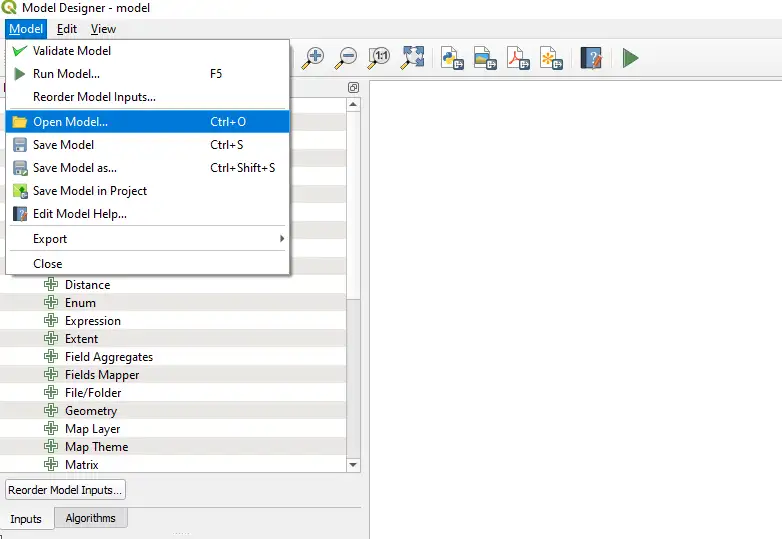Click the Zoom Full icon
The width and height of the screenshot is (782, 539).
[x=412, y=58]
